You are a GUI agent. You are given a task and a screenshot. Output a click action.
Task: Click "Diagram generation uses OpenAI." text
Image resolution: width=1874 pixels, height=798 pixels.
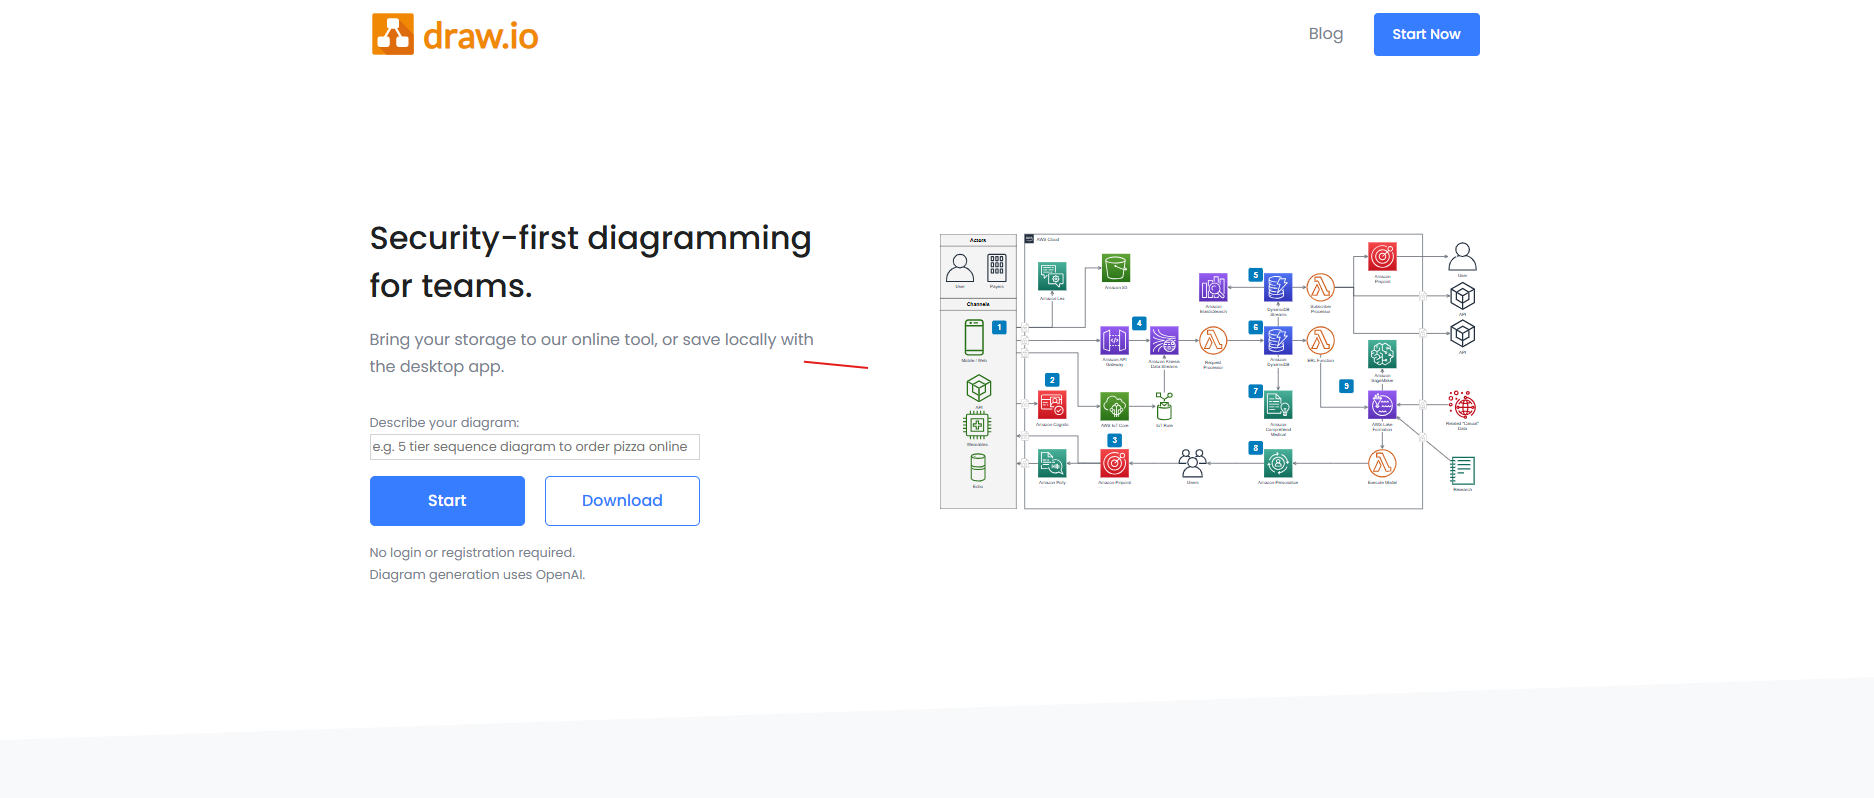477,575
